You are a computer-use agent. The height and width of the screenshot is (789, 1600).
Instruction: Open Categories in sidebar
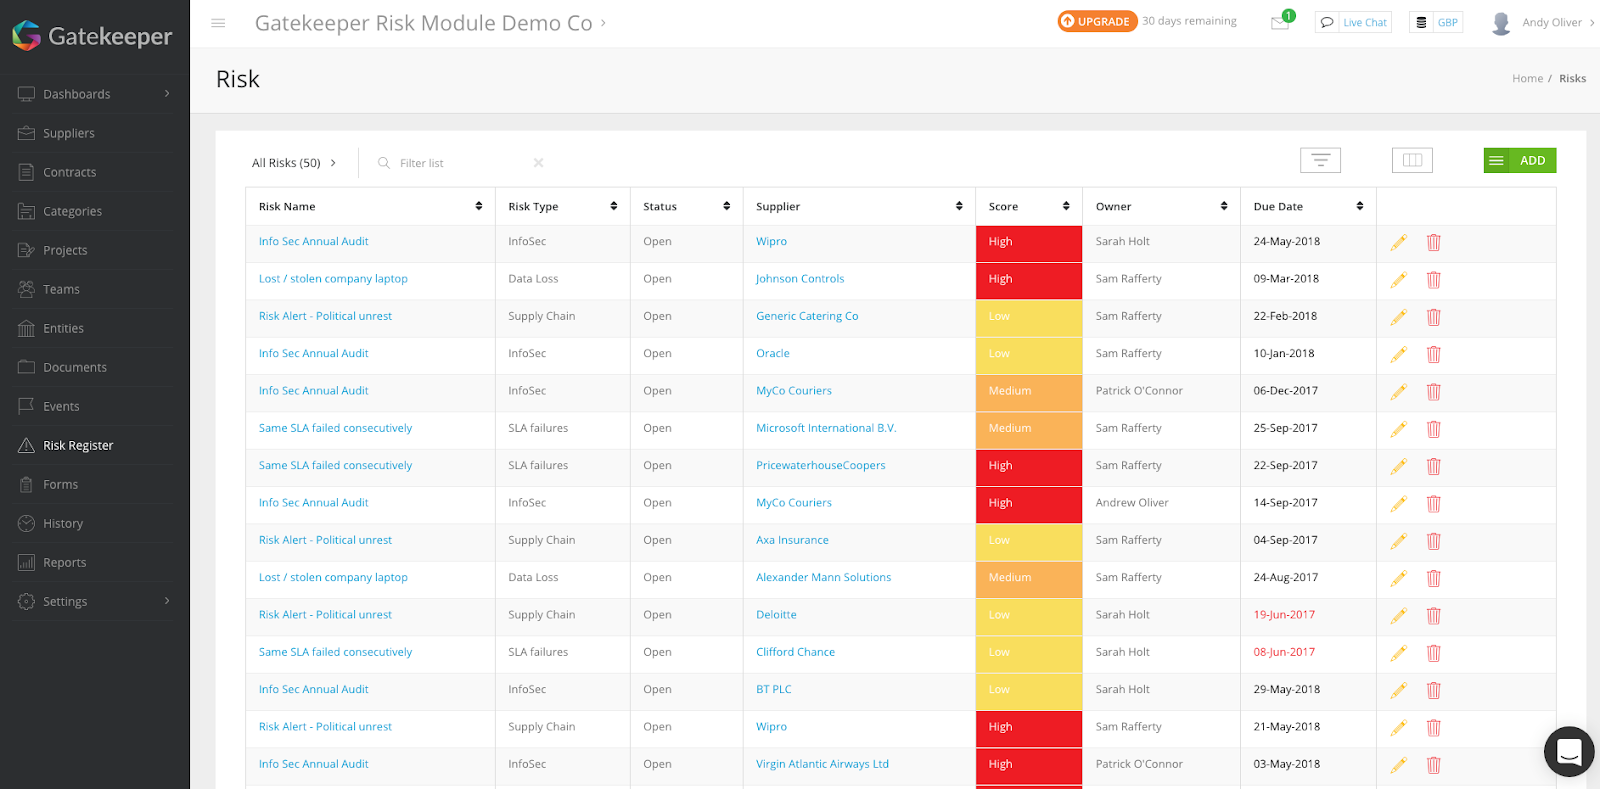click(x=72, y=211)
